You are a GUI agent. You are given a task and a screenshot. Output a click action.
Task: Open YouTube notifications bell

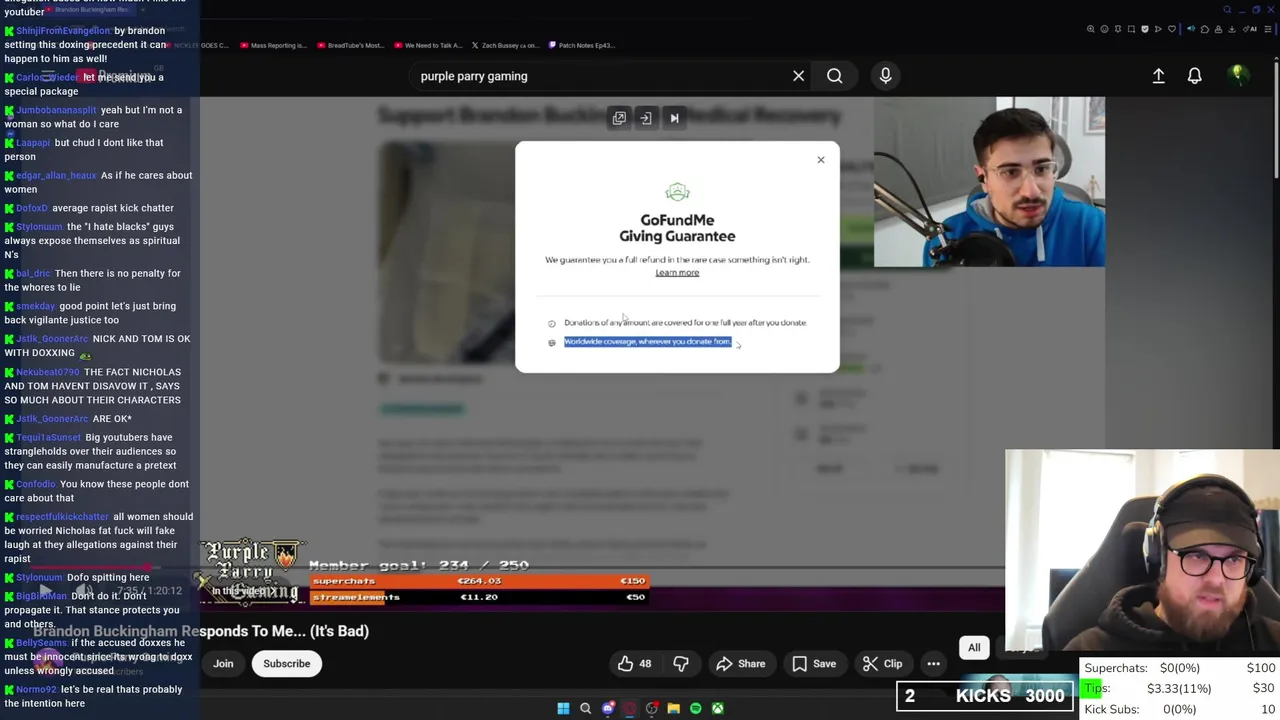coord(1194,76)
